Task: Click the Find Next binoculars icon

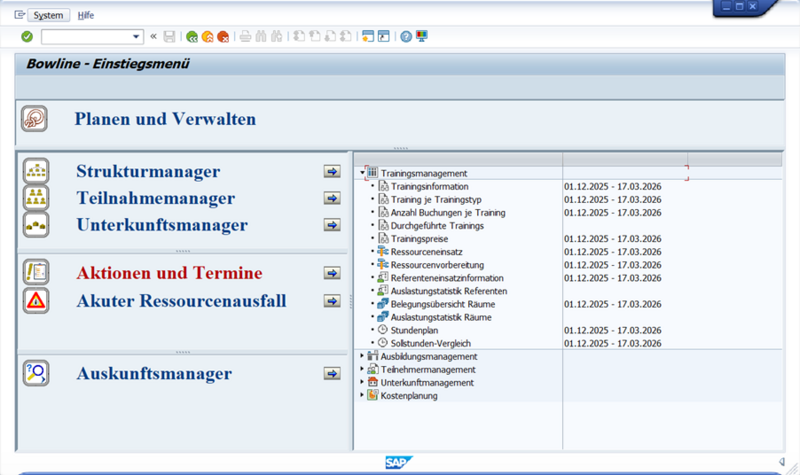Action: point(277,36)
